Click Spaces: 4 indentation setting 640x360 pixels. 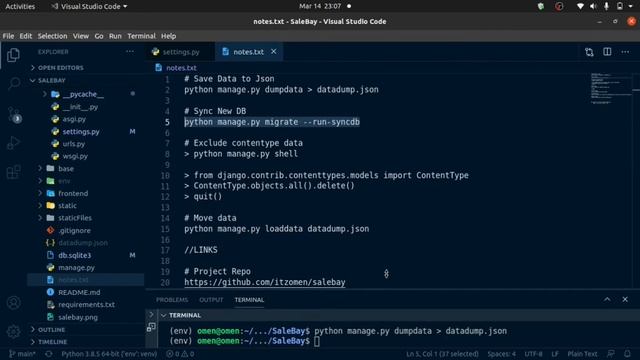pyautogui.click(x=502, y=354)
